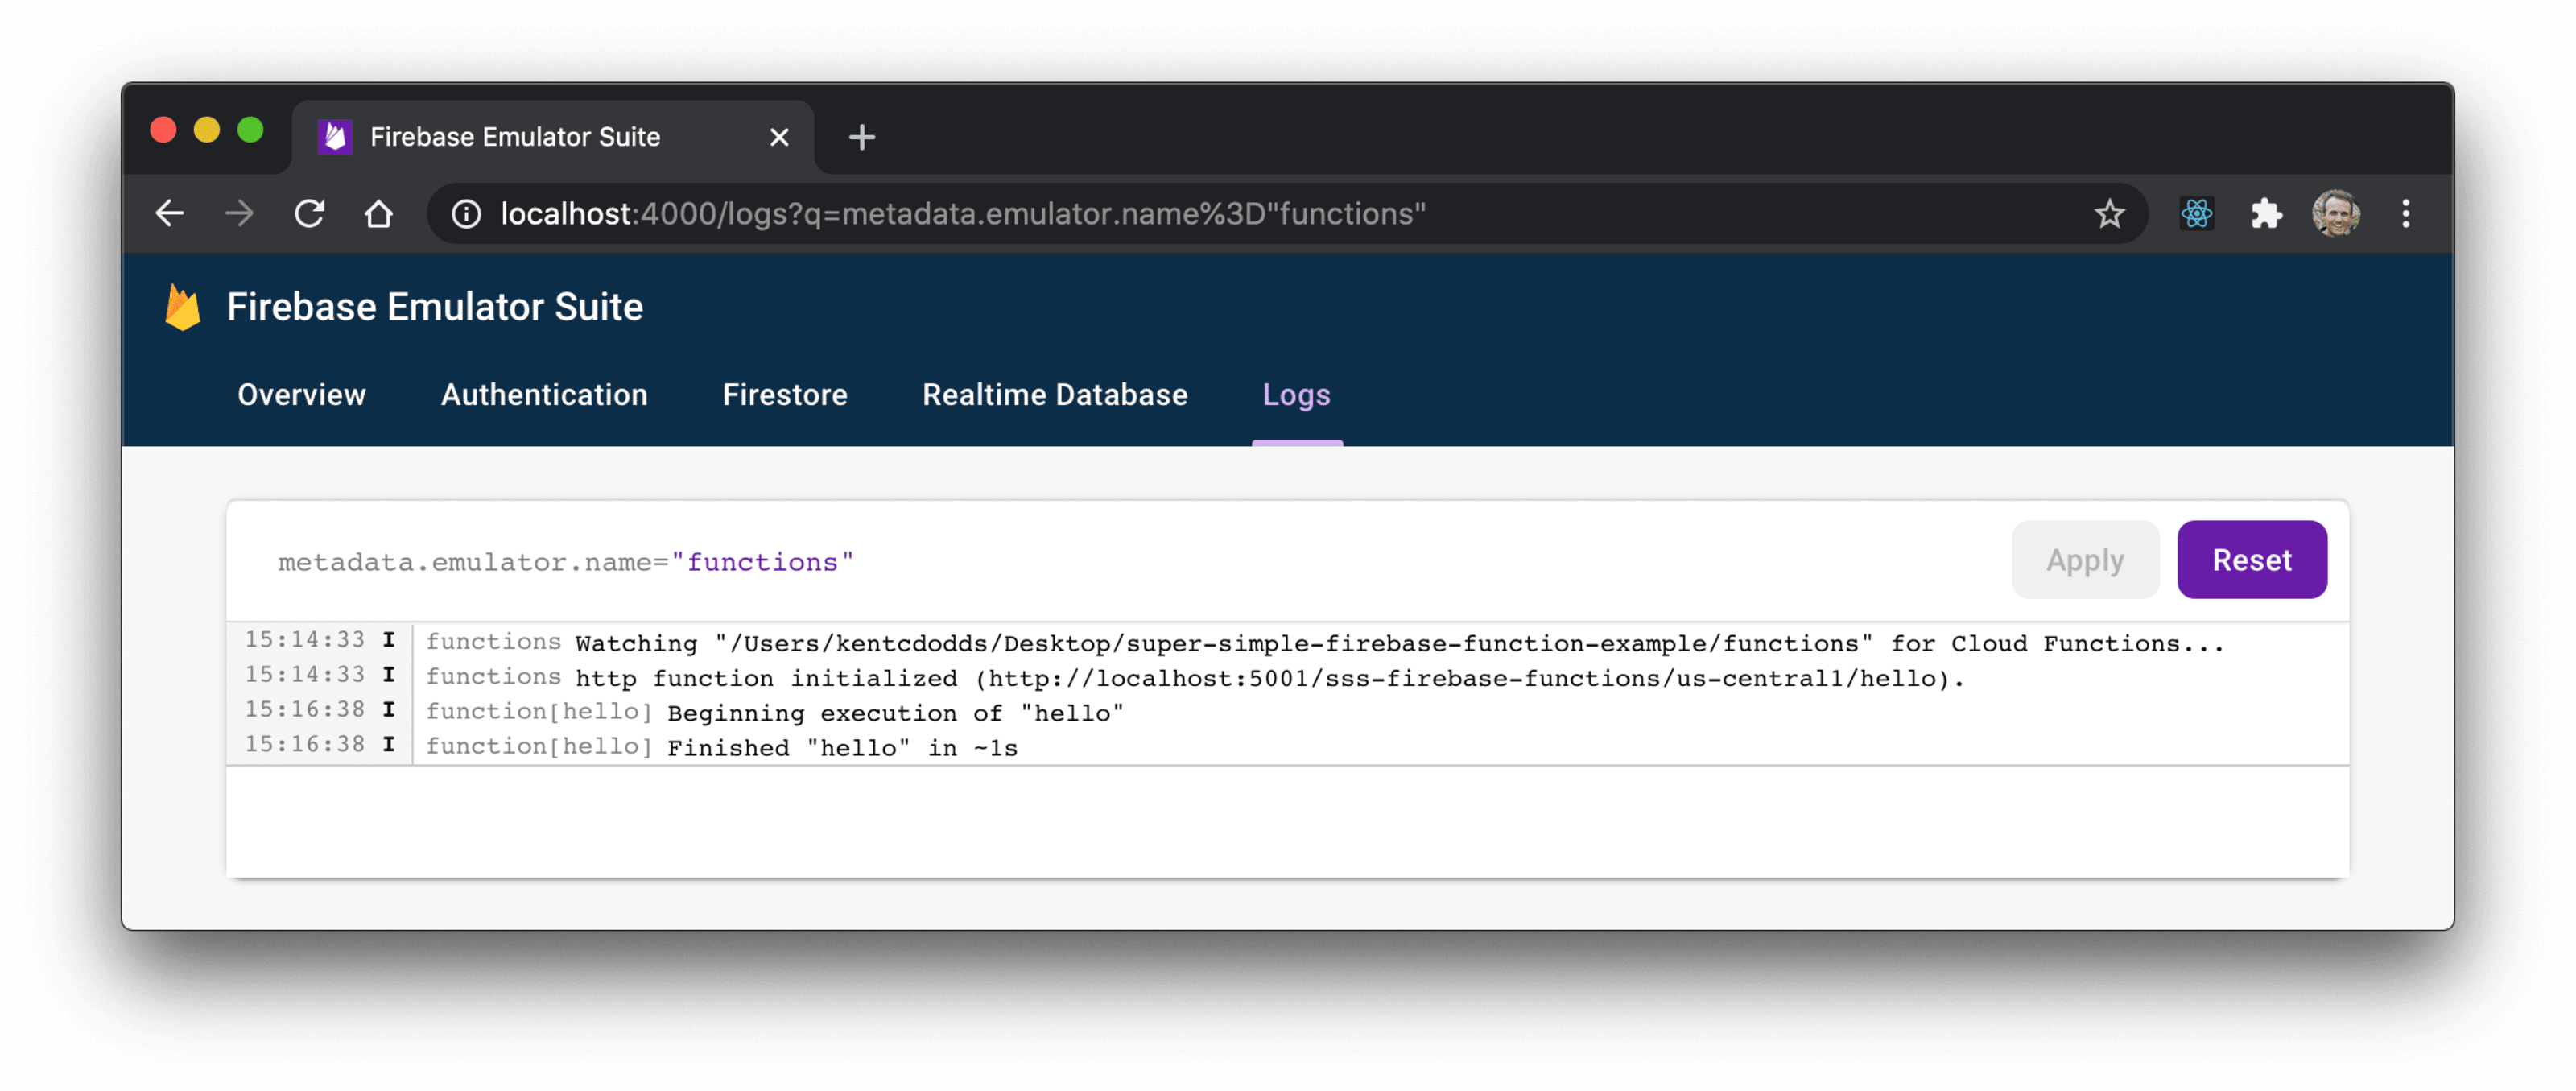Click the browser back arrow
Viewport: 2576px width, 1091px height.
pos(170,214)
